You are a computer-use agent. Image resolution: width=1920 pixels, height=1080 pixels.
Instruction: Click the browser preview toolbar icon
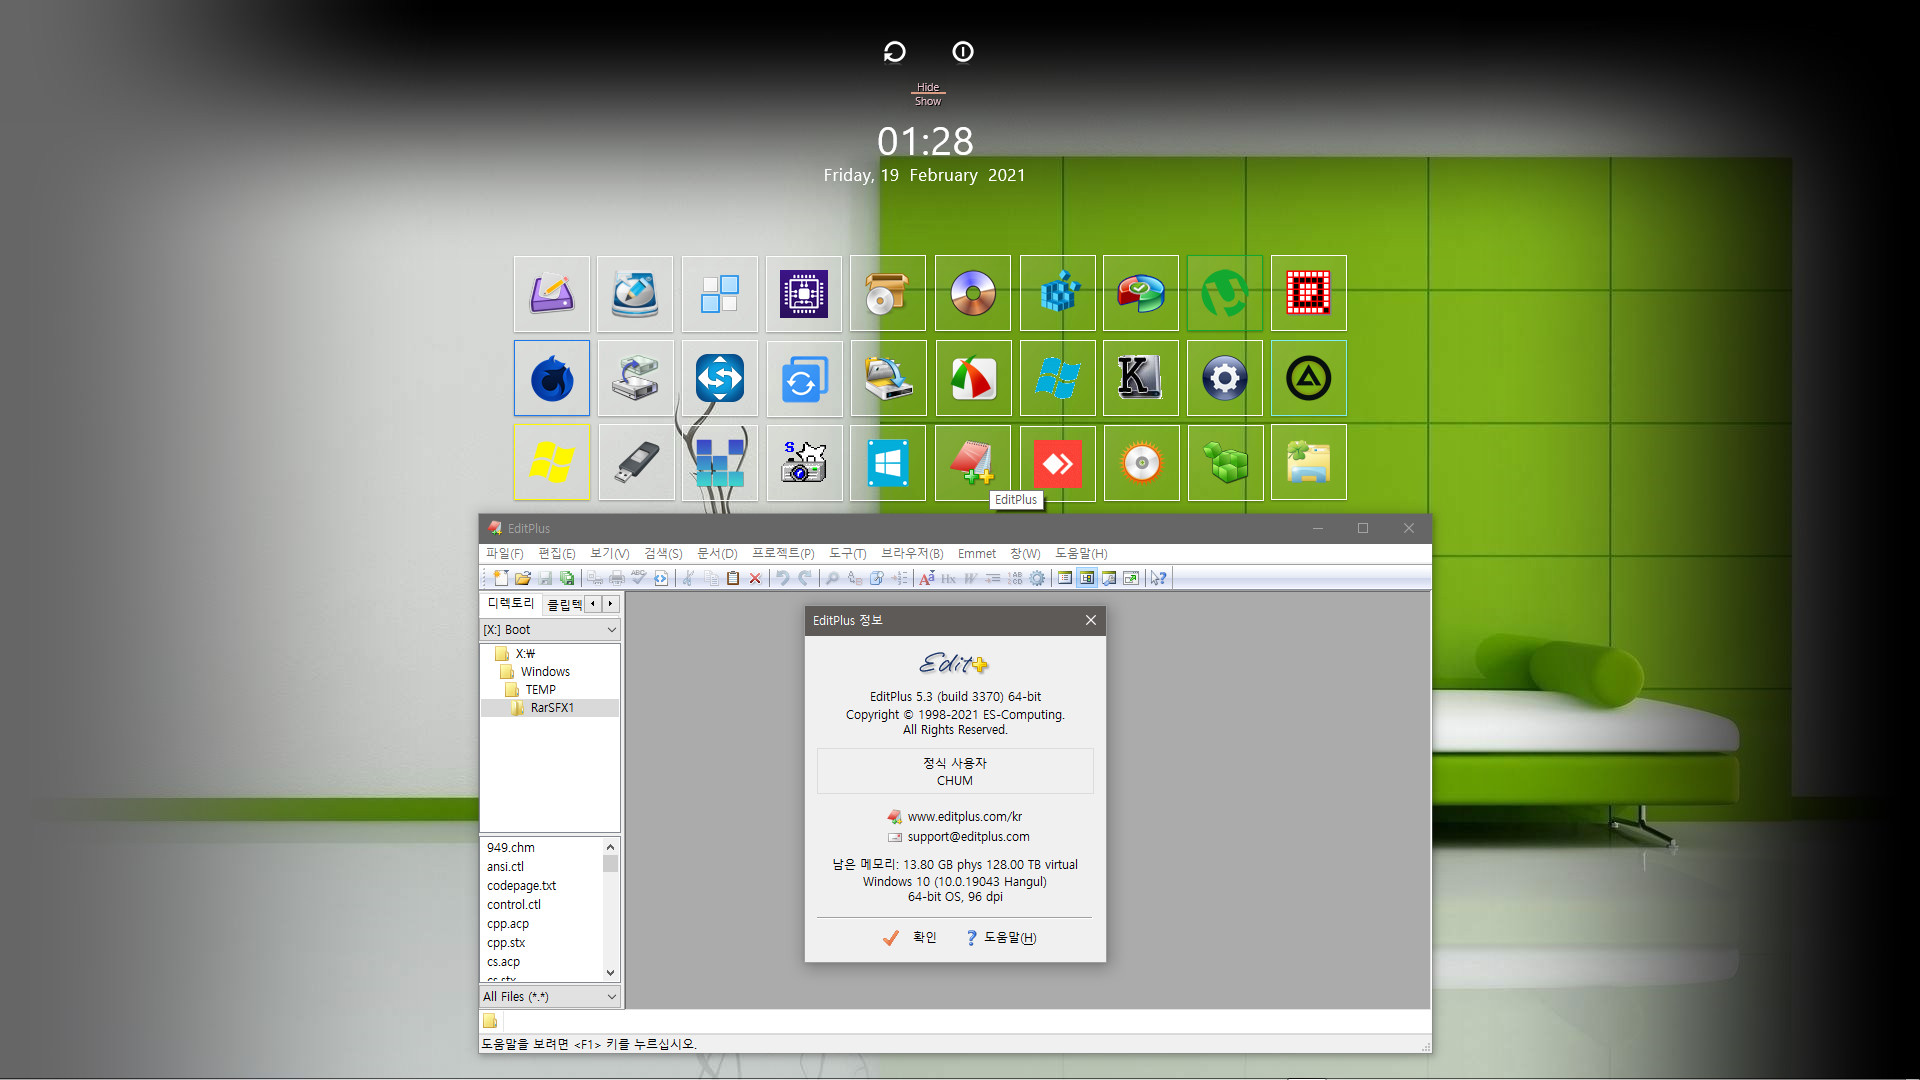click(x=661, y=578)
